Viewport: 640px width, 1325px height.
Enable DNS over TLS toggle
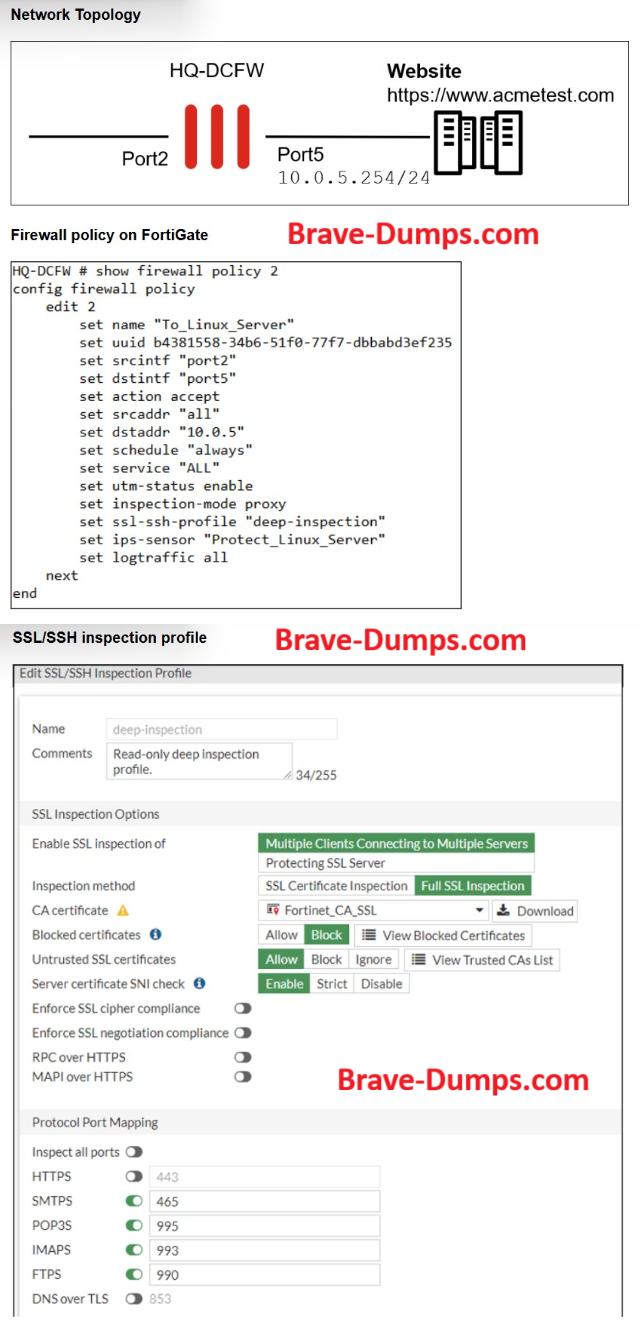(134, 1299)
